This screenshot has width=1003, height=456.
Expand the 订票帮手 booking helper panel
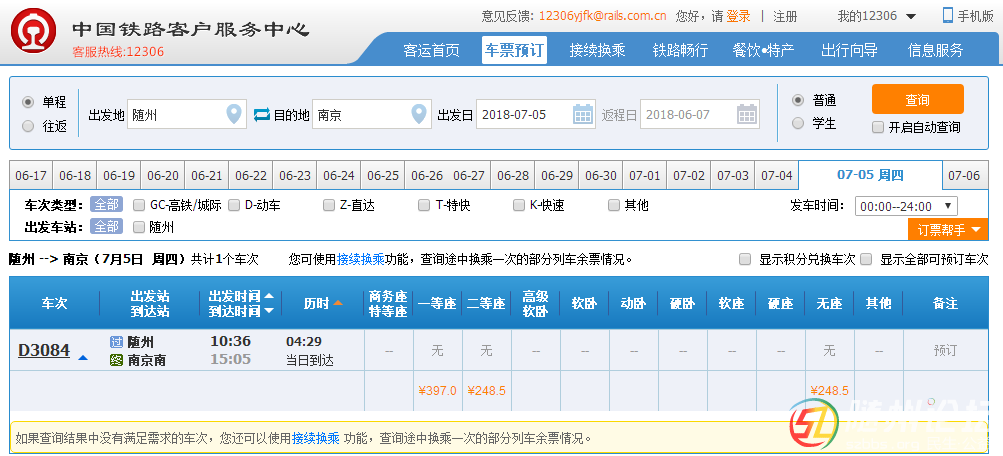tap(946, 230)
